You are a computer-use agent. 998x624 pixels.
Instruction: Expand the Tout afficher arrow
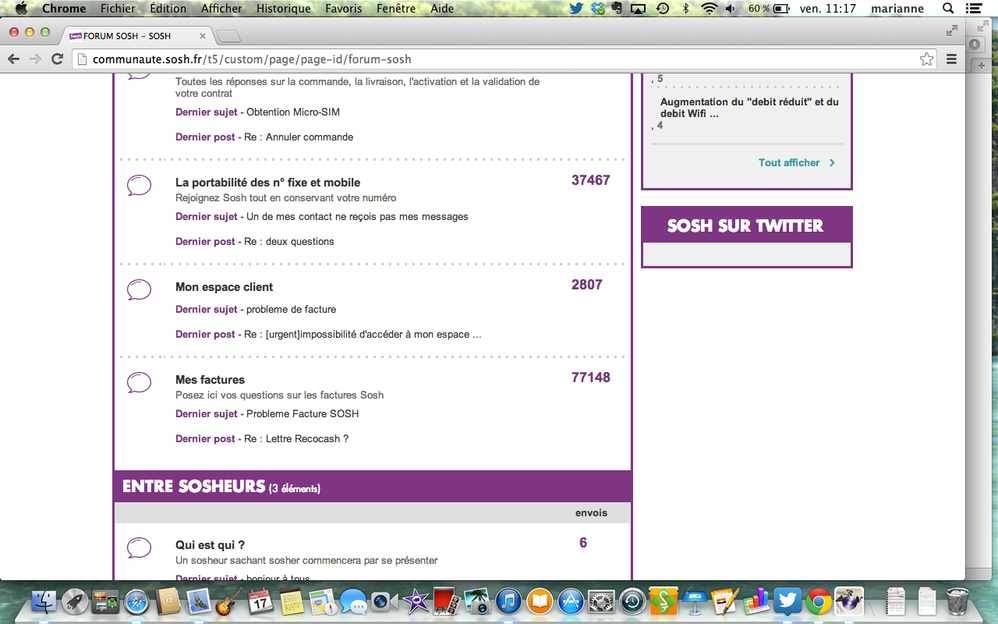[x=832, y=163]
